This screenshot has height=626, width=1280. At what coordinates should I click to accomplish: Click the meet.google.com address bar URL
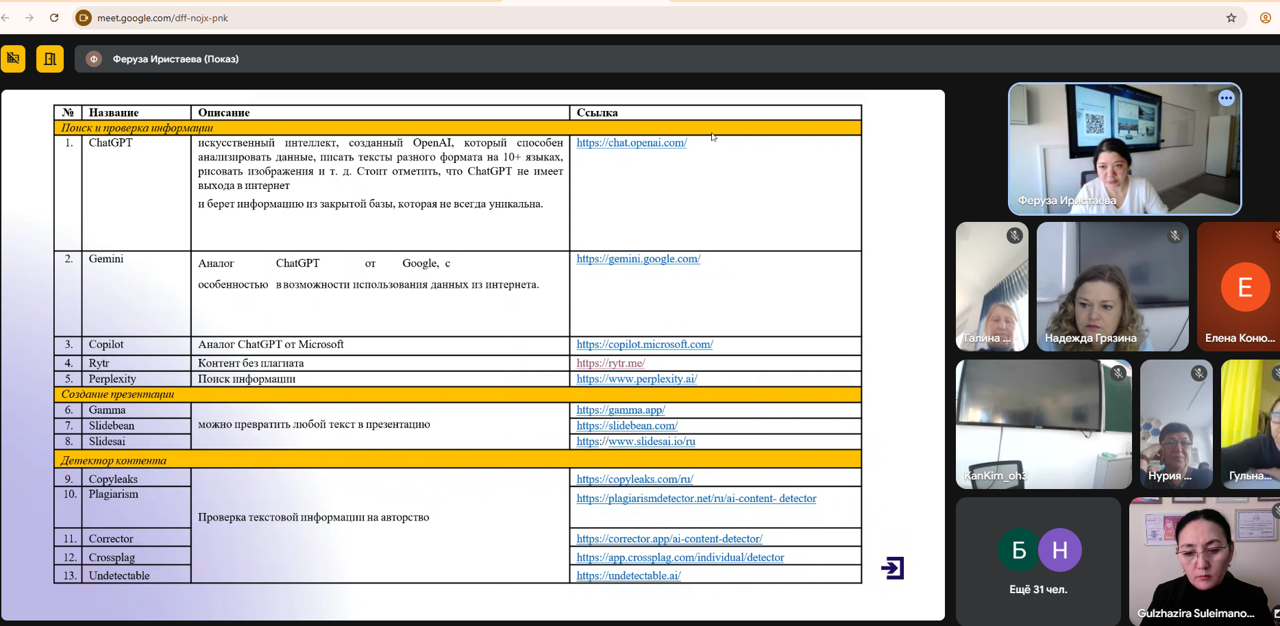tap(162, 18)
